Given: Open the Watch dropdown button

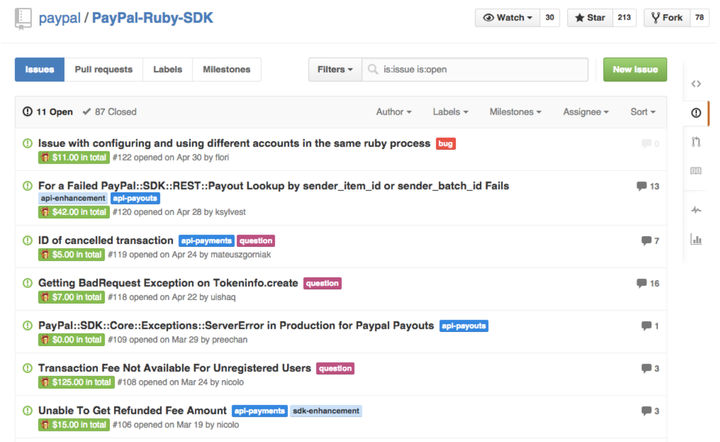Looking at the screenshot, I should [507, 17].
